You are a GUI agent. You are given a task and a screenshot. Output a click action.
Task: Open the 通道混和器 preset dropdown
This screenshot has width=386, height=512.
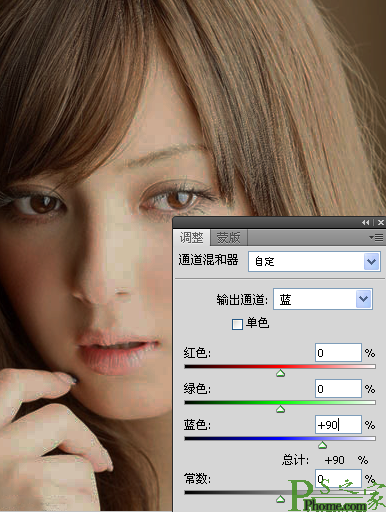[372, 261]
